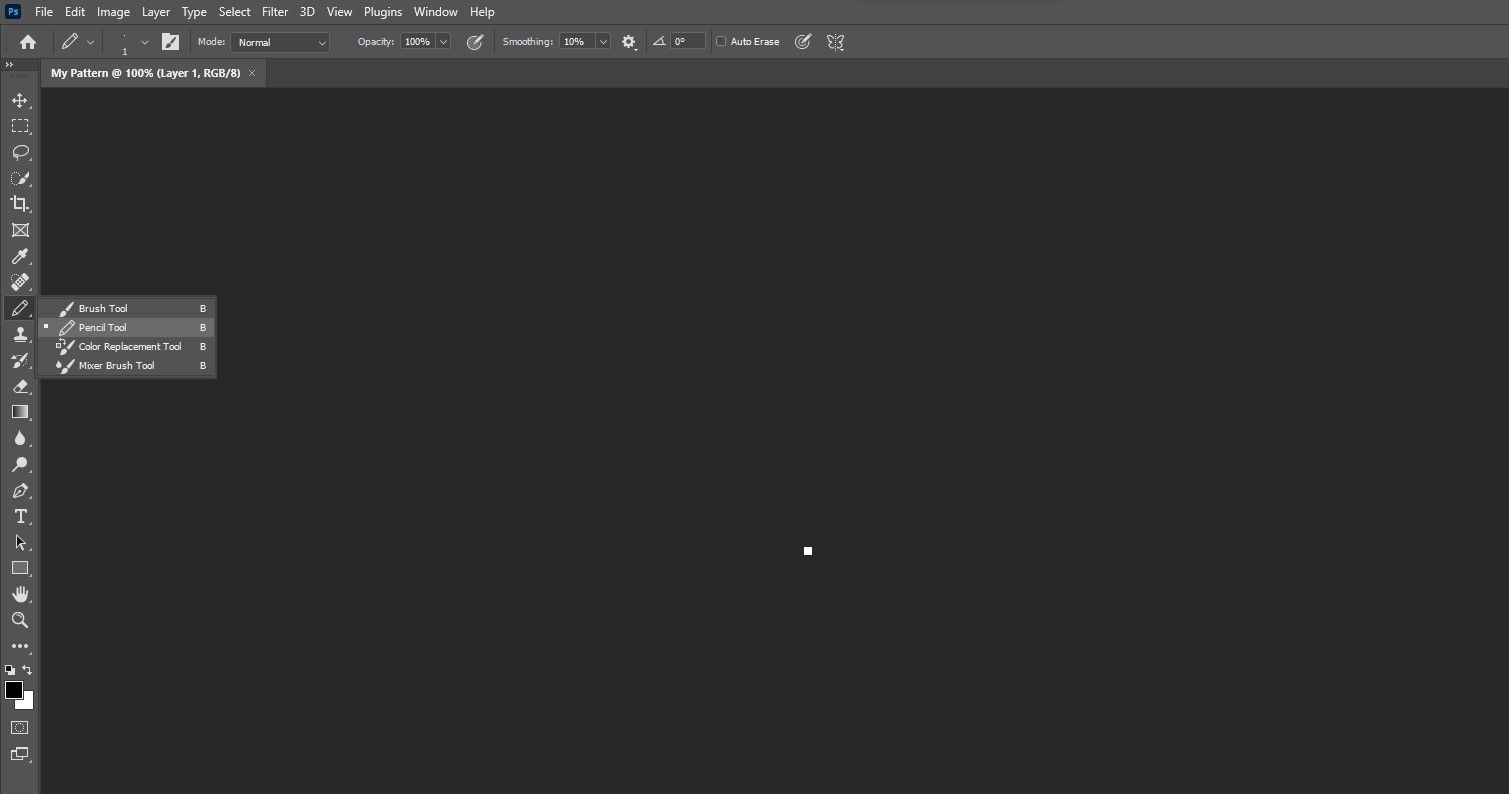Toggle pressure controls opacity in options bar
Image resolution: width=1509 pixels, height=794 pixels.
pos(475,41)
